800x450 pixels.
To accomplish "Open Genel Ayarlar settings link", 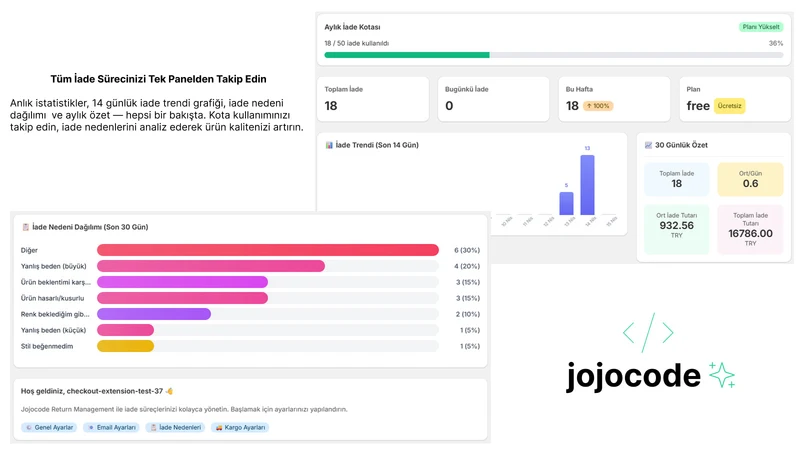I will (49, 428).
